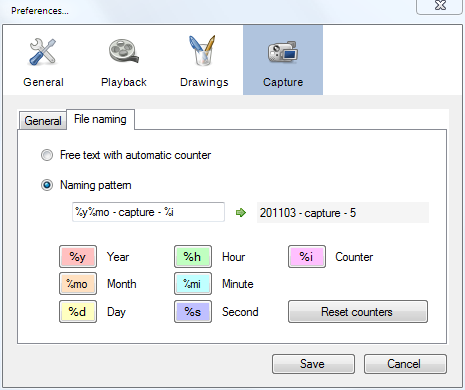Image resolution: width=465 pixels, height=390 pixels.
Task: Click the Minute label
Action: [238, 284]
